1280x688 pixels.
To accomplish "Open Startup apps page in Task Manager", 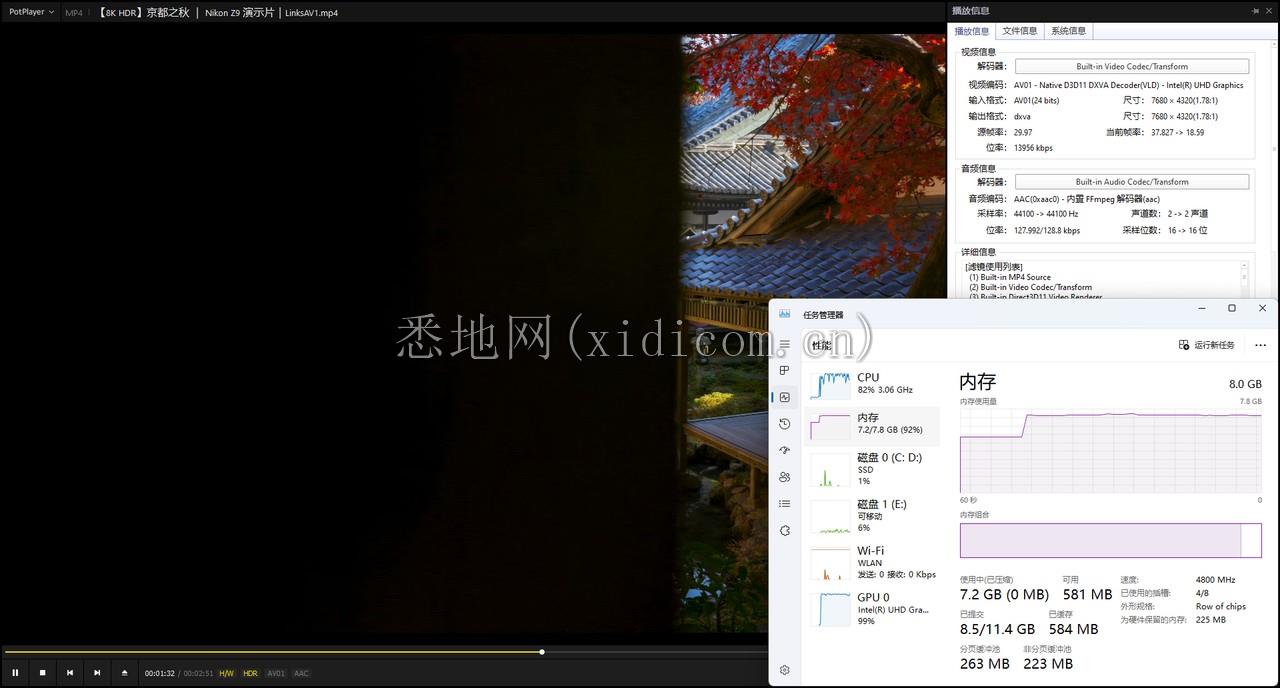I will pos(785,451).
